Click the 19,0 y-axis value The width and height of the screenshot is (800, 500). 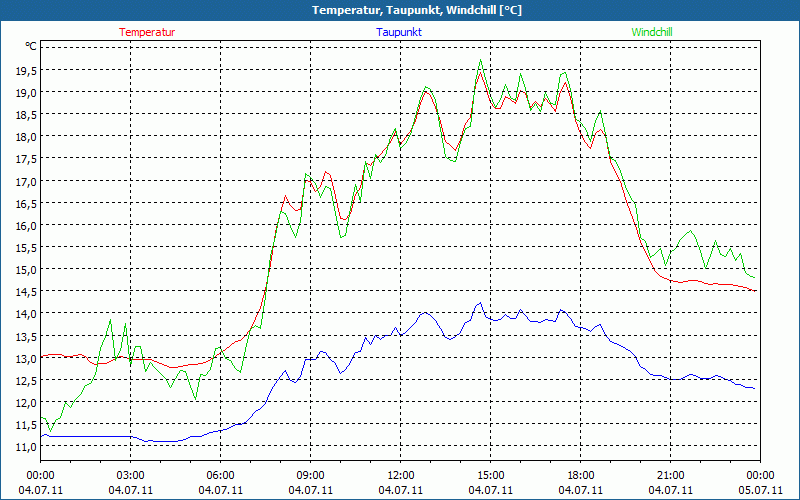click(26, 92)
